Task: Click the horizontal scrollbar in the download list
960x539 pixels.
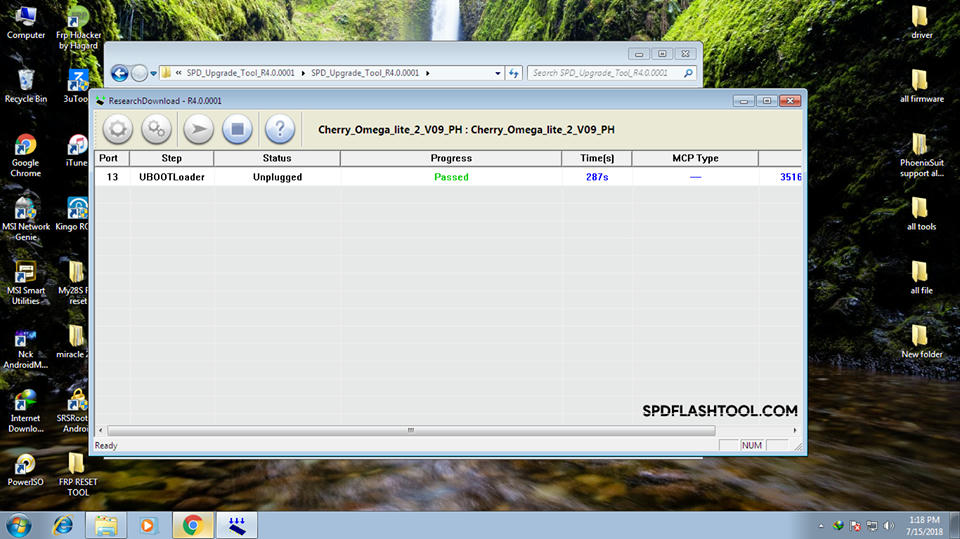Action: coord(410,430)
